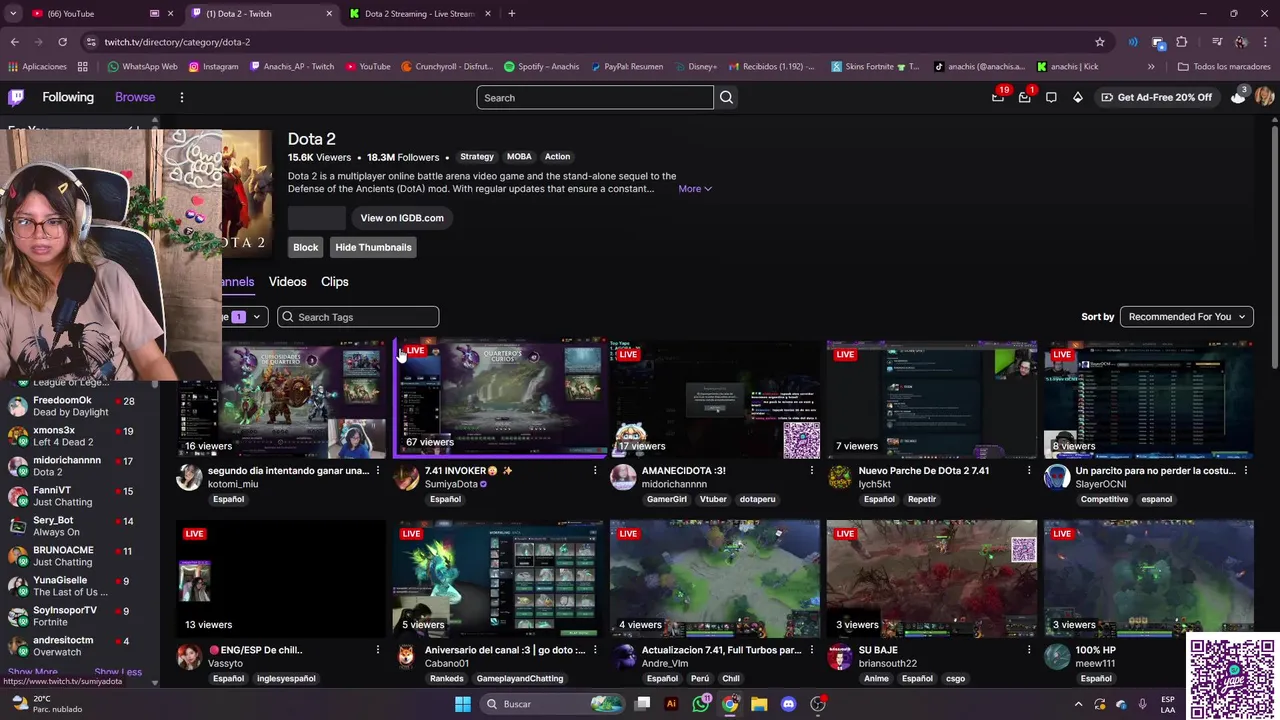Open options for kotomi_miu stream card
The width and height of the screenshot is (1280, 720).
[378, 470]
